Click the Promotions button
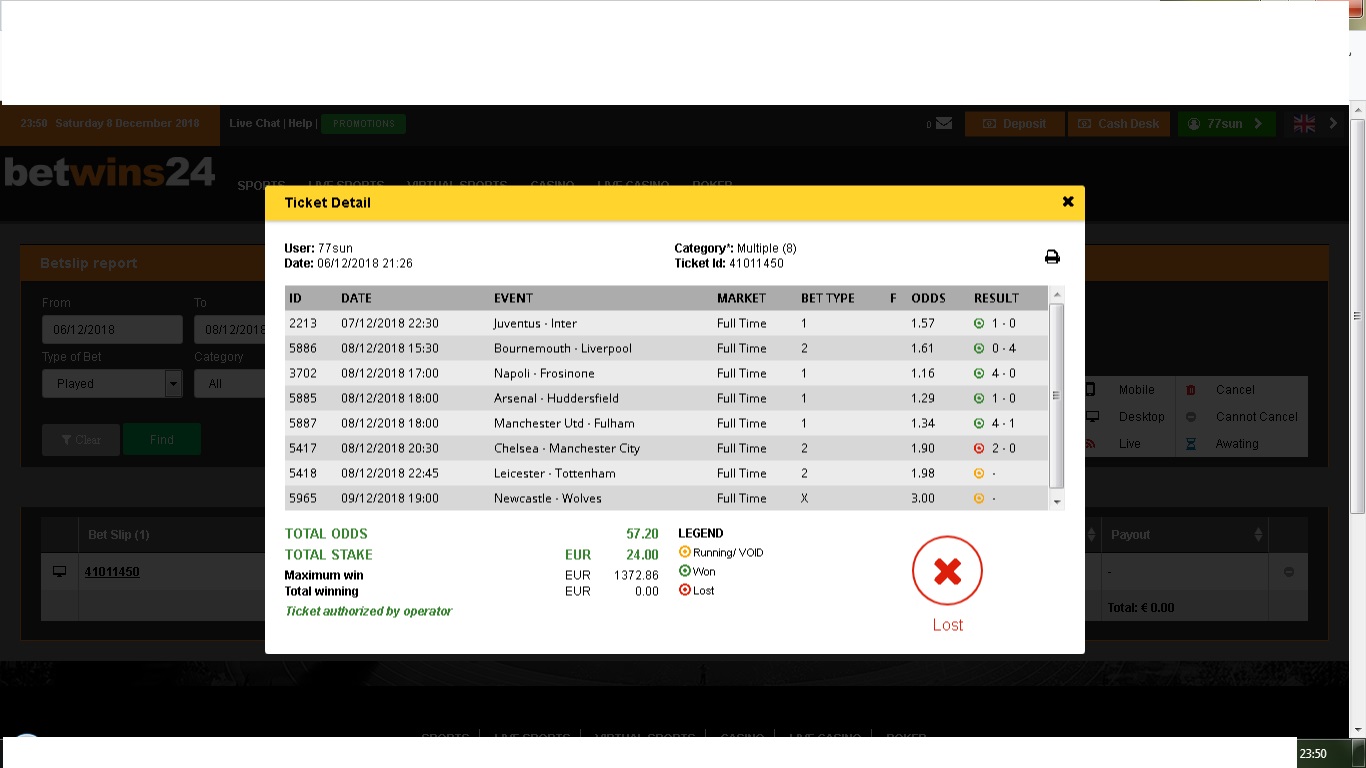Image resolution: width=1366 pixels, height=768 pixels. click(x=364, y=124)
